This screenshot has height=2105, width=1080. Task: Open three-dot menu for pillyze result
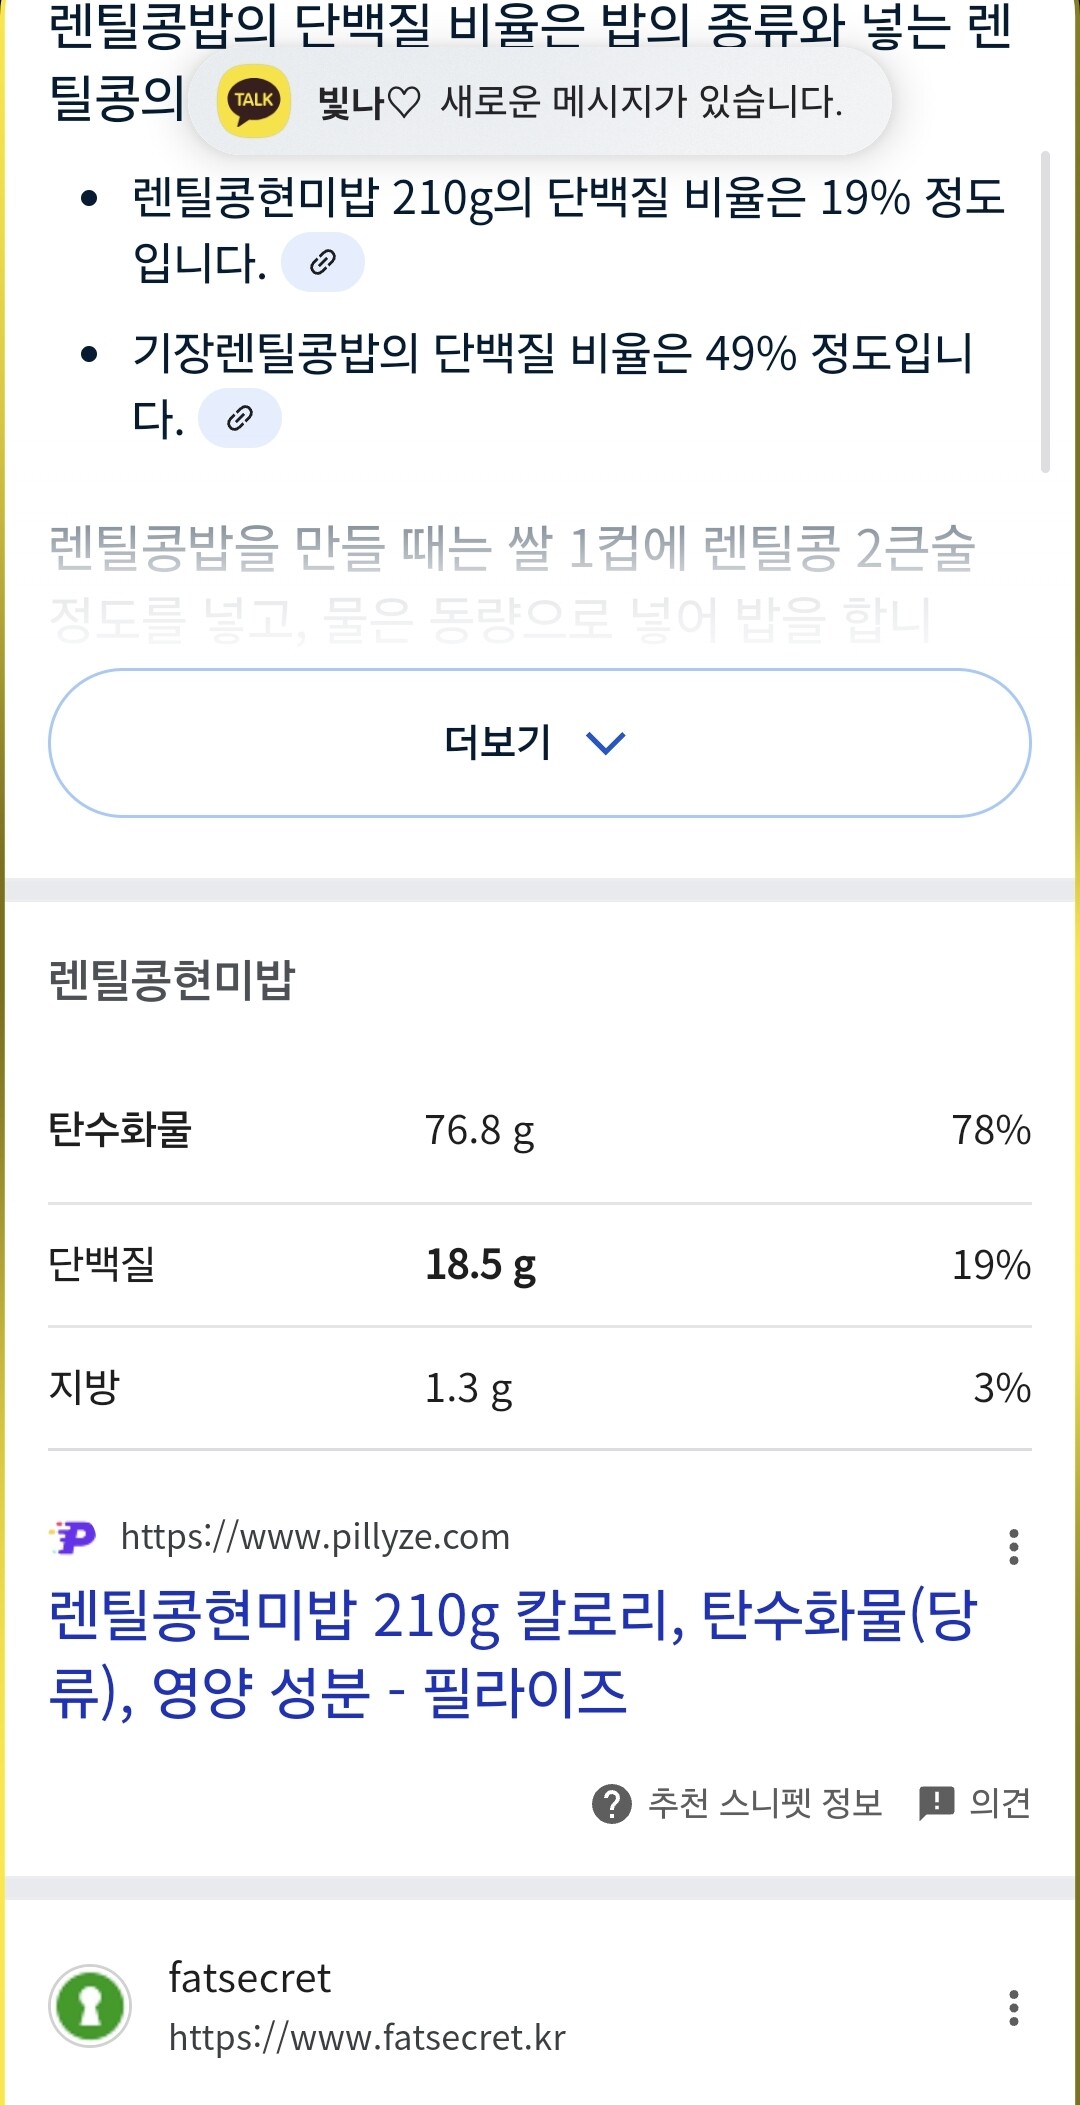tap(1014, 1547)
